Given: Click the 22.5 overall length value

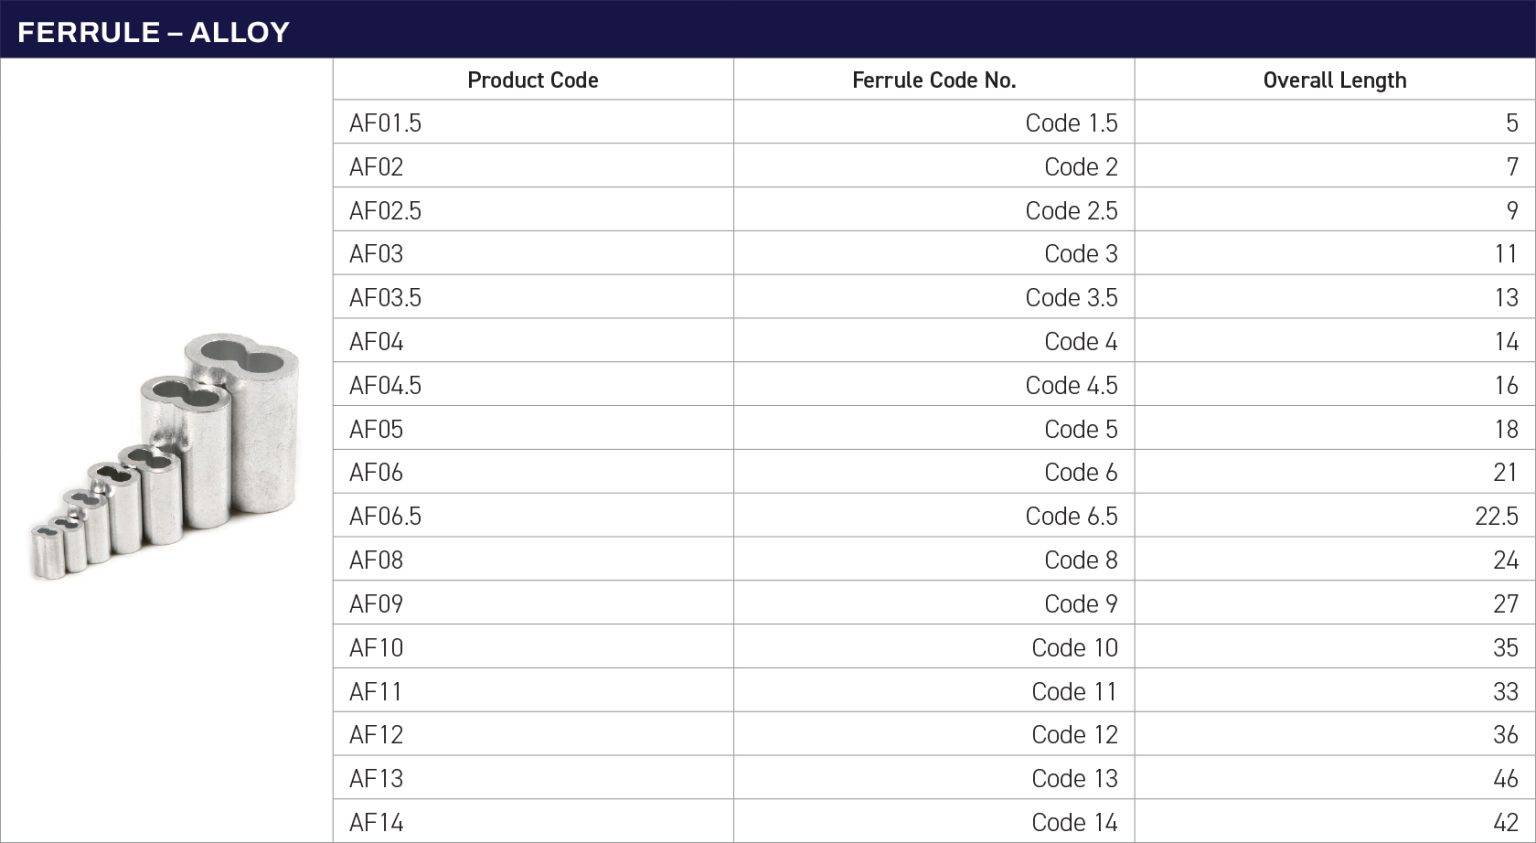Looking at the screenshot, I should pos(1496,516).
